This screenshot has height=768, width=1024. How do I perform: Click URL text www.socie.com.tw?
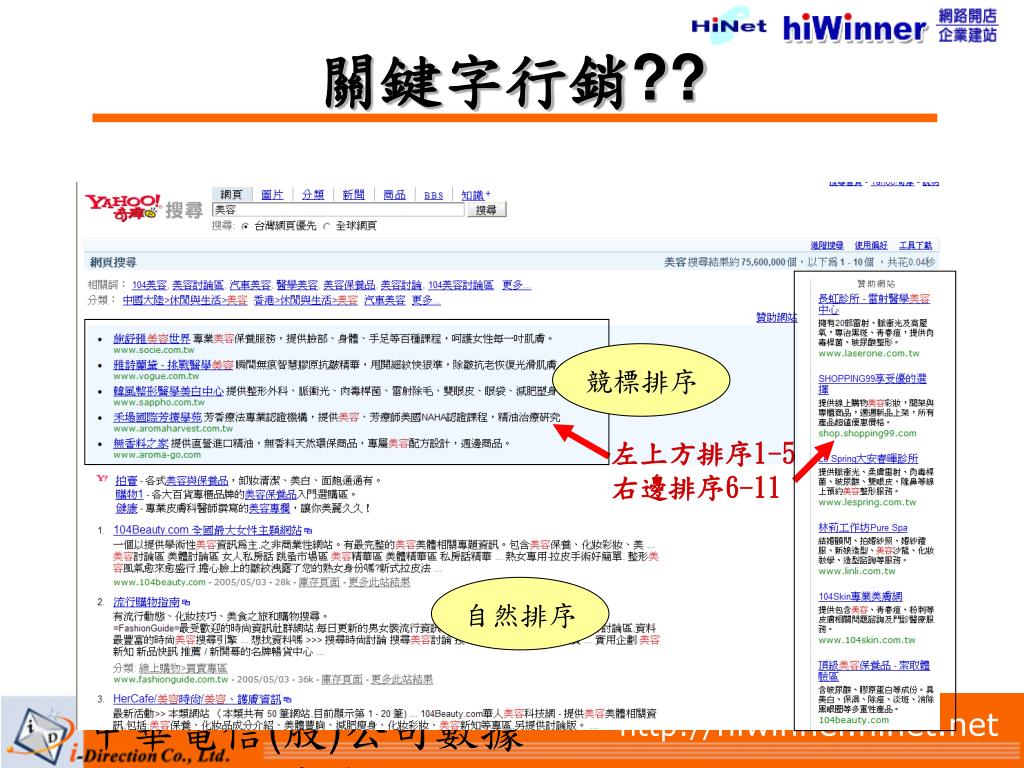pos(153,350)
